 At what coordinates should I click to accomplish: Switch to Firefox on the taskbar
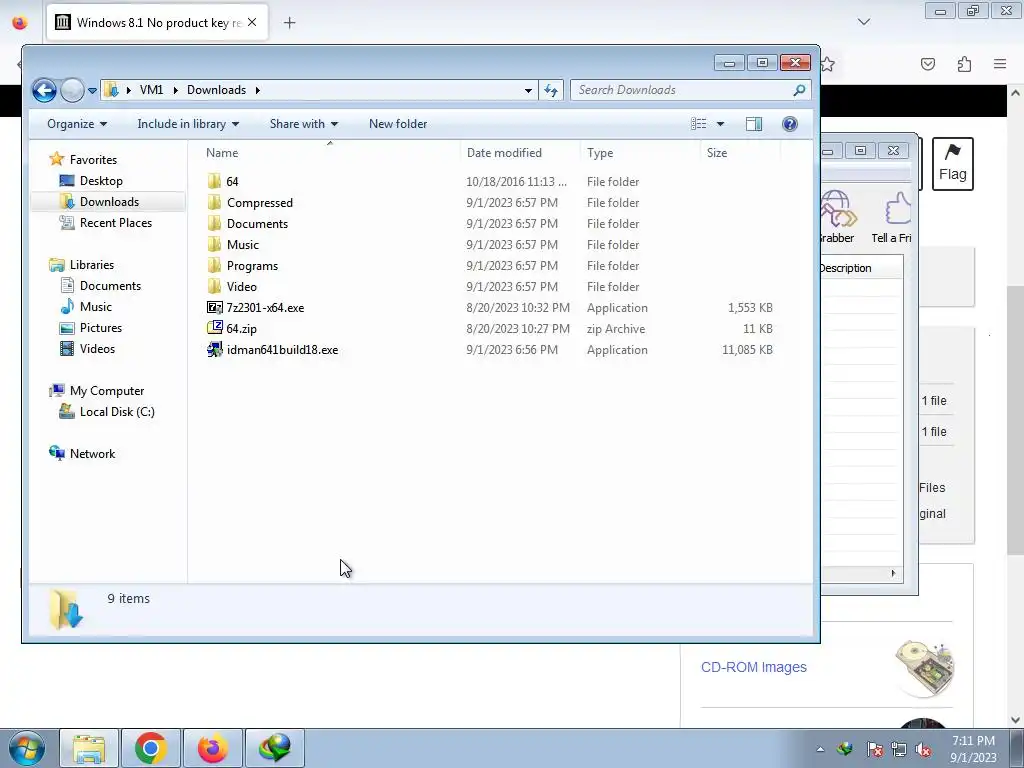212,748
